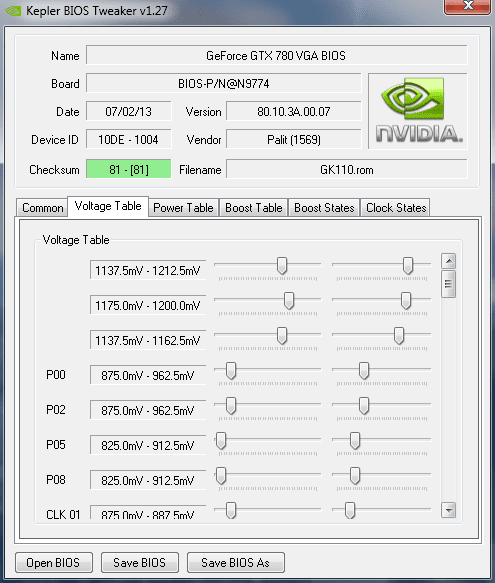Viewport: 495px width, 583px height.
Task: Click the CLK 01 label
Action: [x=63, y=514]
